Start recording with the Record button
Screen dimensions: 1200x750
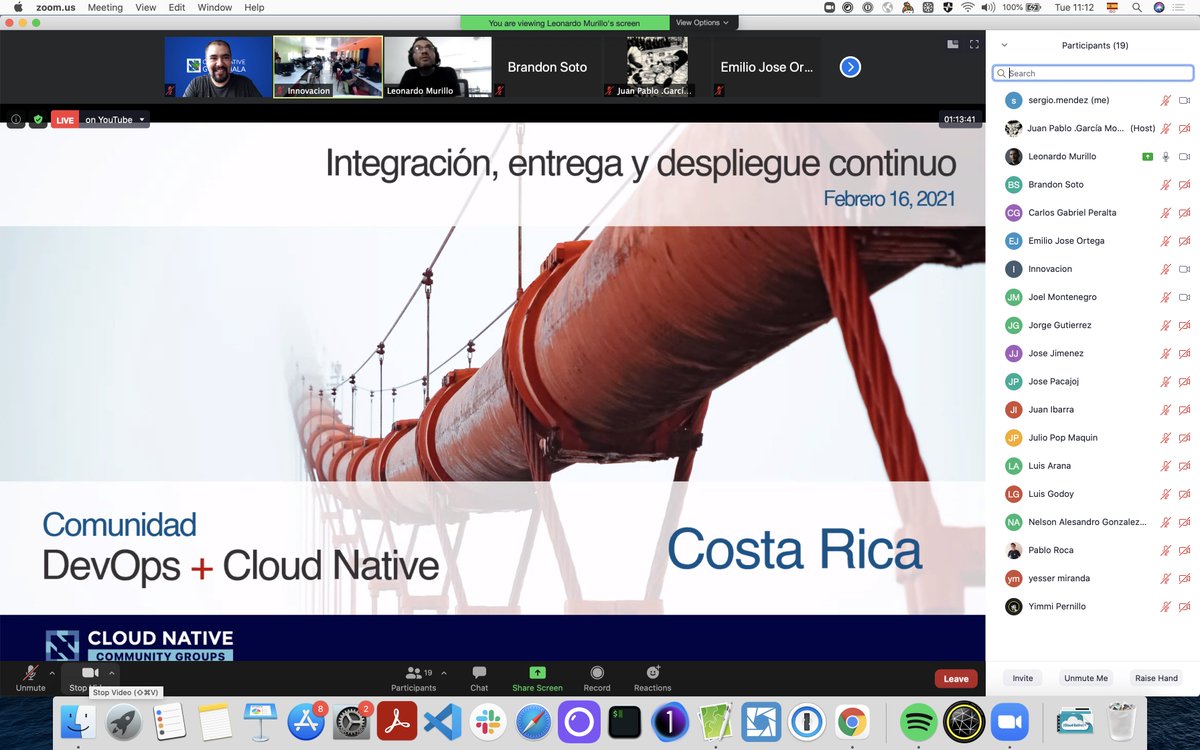coord(597,679)
